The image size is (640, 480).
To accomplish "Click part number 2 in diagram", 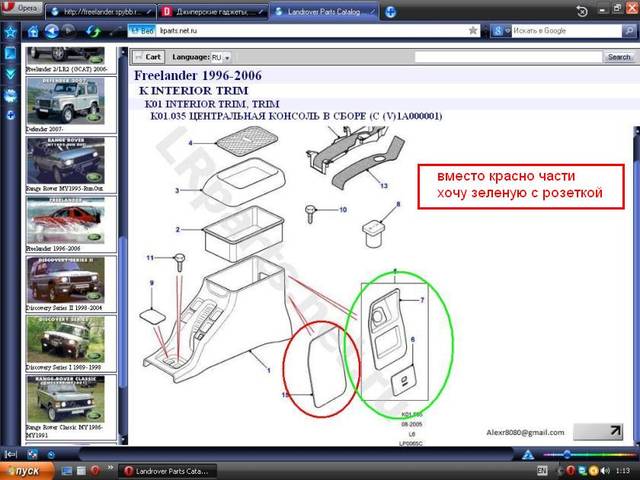I will click(178, 230).
